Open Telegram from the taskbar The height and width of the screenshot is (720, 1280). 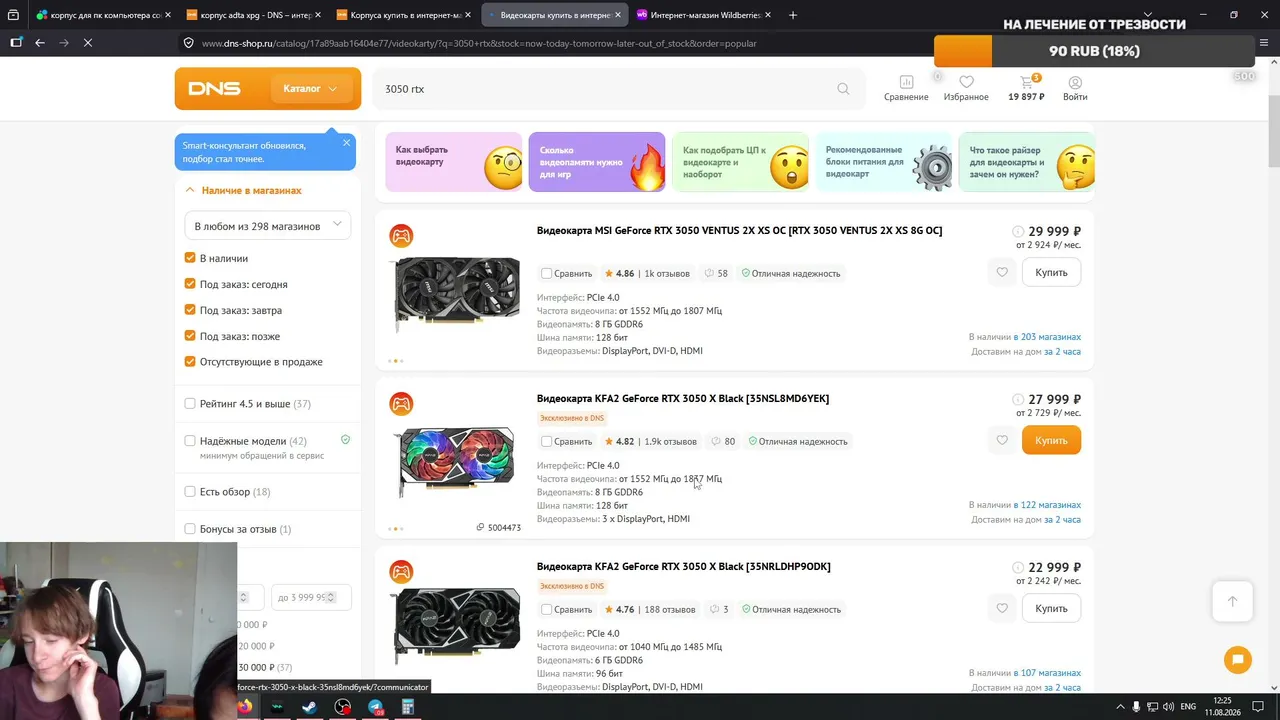coord(375,707)
